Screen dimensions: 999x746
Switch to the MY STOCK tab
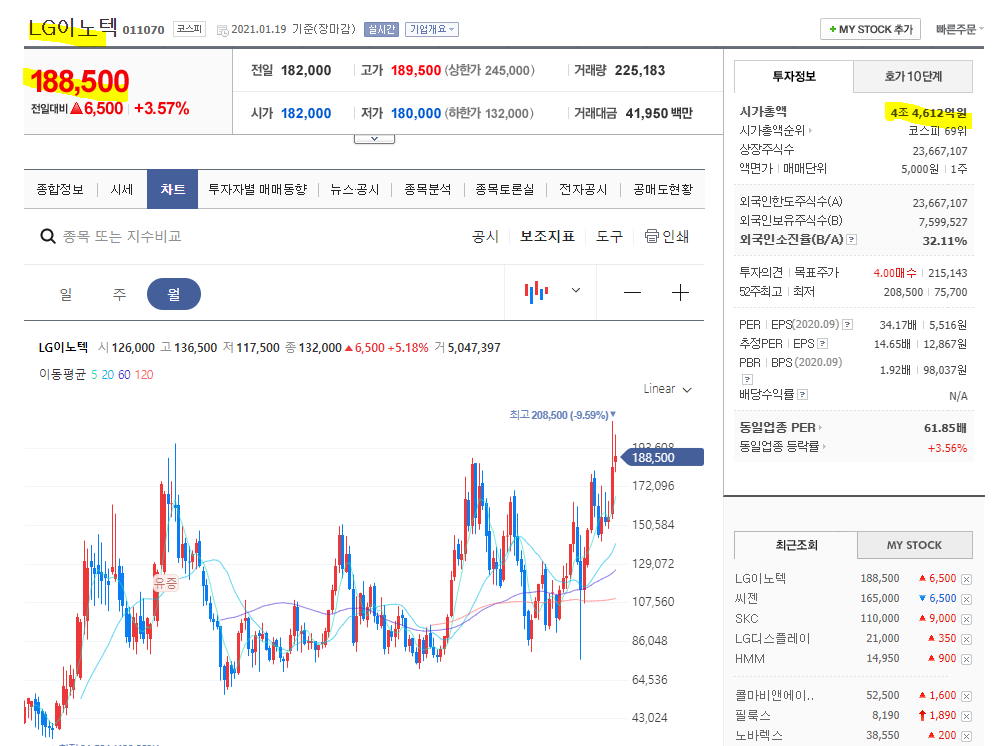pos(914,545)
